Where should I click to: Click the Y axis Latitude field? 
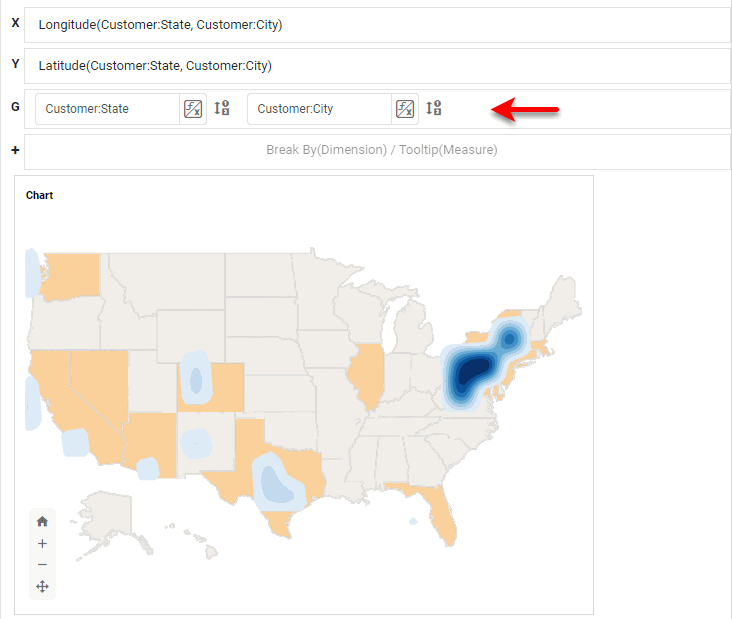point(377,66)
